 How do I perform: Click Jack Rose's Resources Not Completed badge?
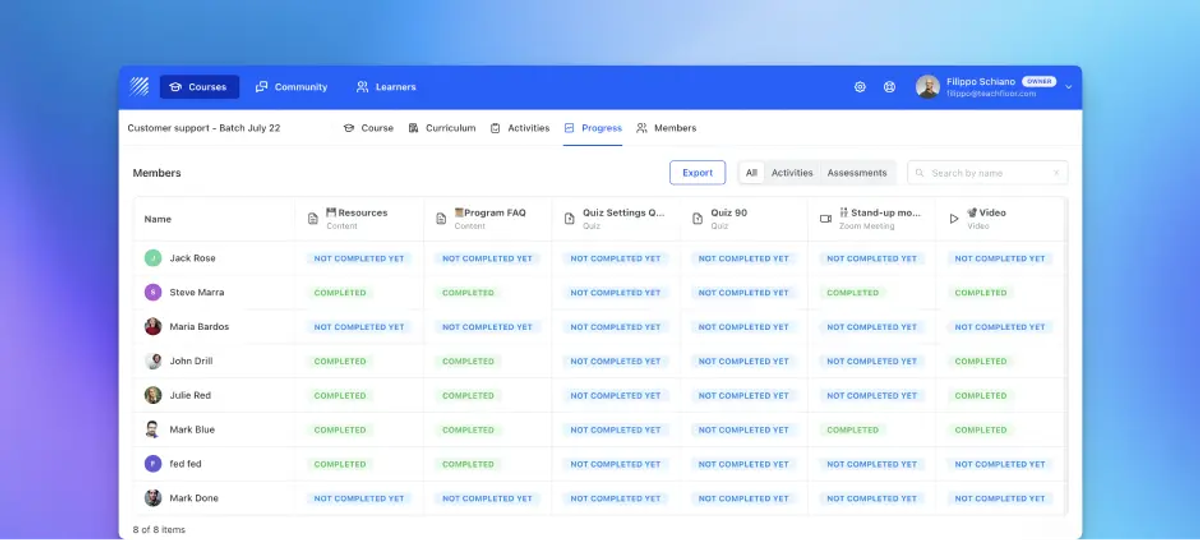pyautogui.click(x=359, y=258)
